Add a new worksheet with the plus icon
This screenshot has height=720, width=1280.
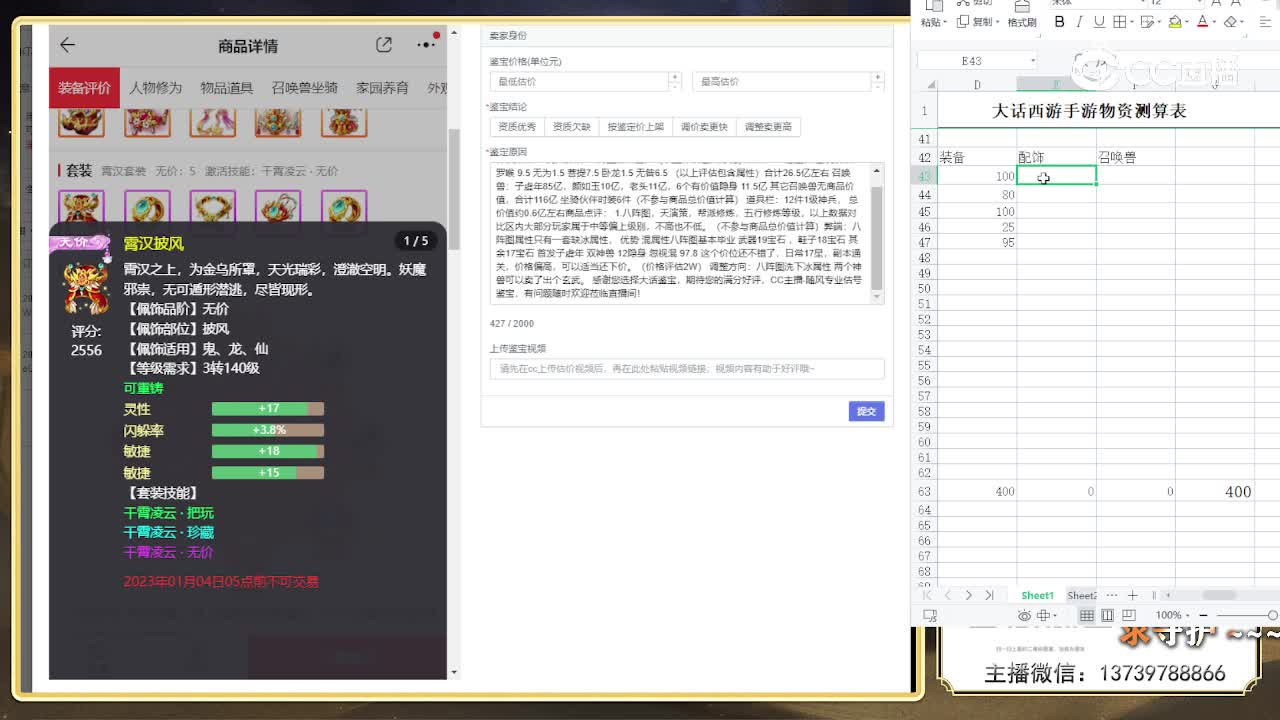pyautogui.click(x=1132, y=596)
